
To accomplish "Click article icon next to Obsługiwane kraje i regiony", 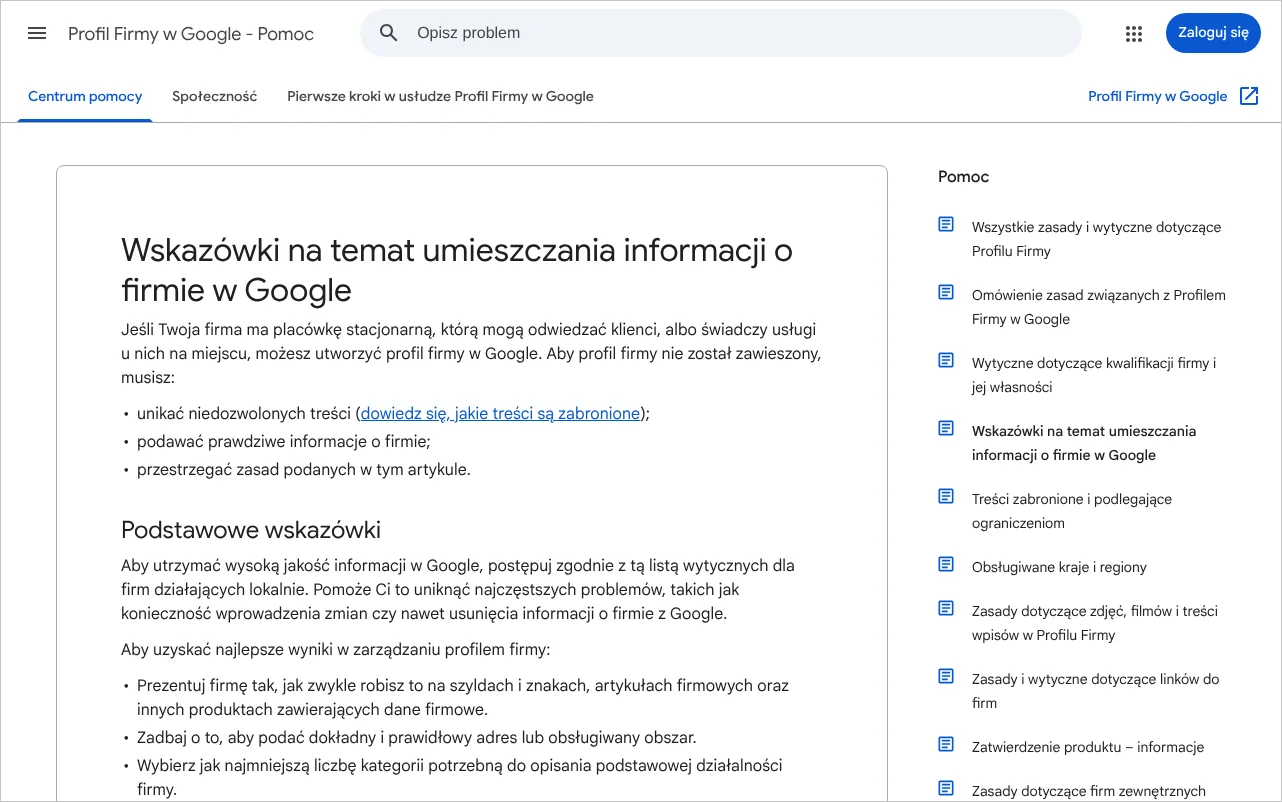I will 946,564.
